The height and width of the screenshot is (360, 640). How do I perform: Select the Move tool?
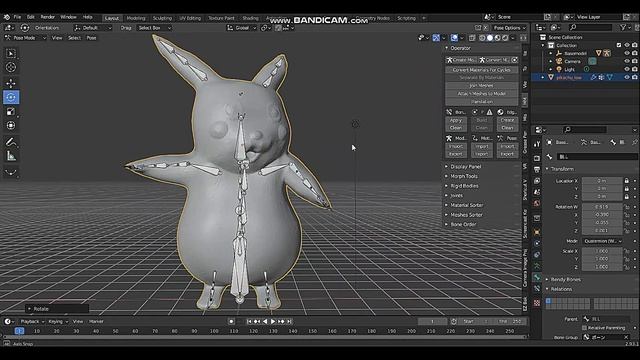click(11, 83)
